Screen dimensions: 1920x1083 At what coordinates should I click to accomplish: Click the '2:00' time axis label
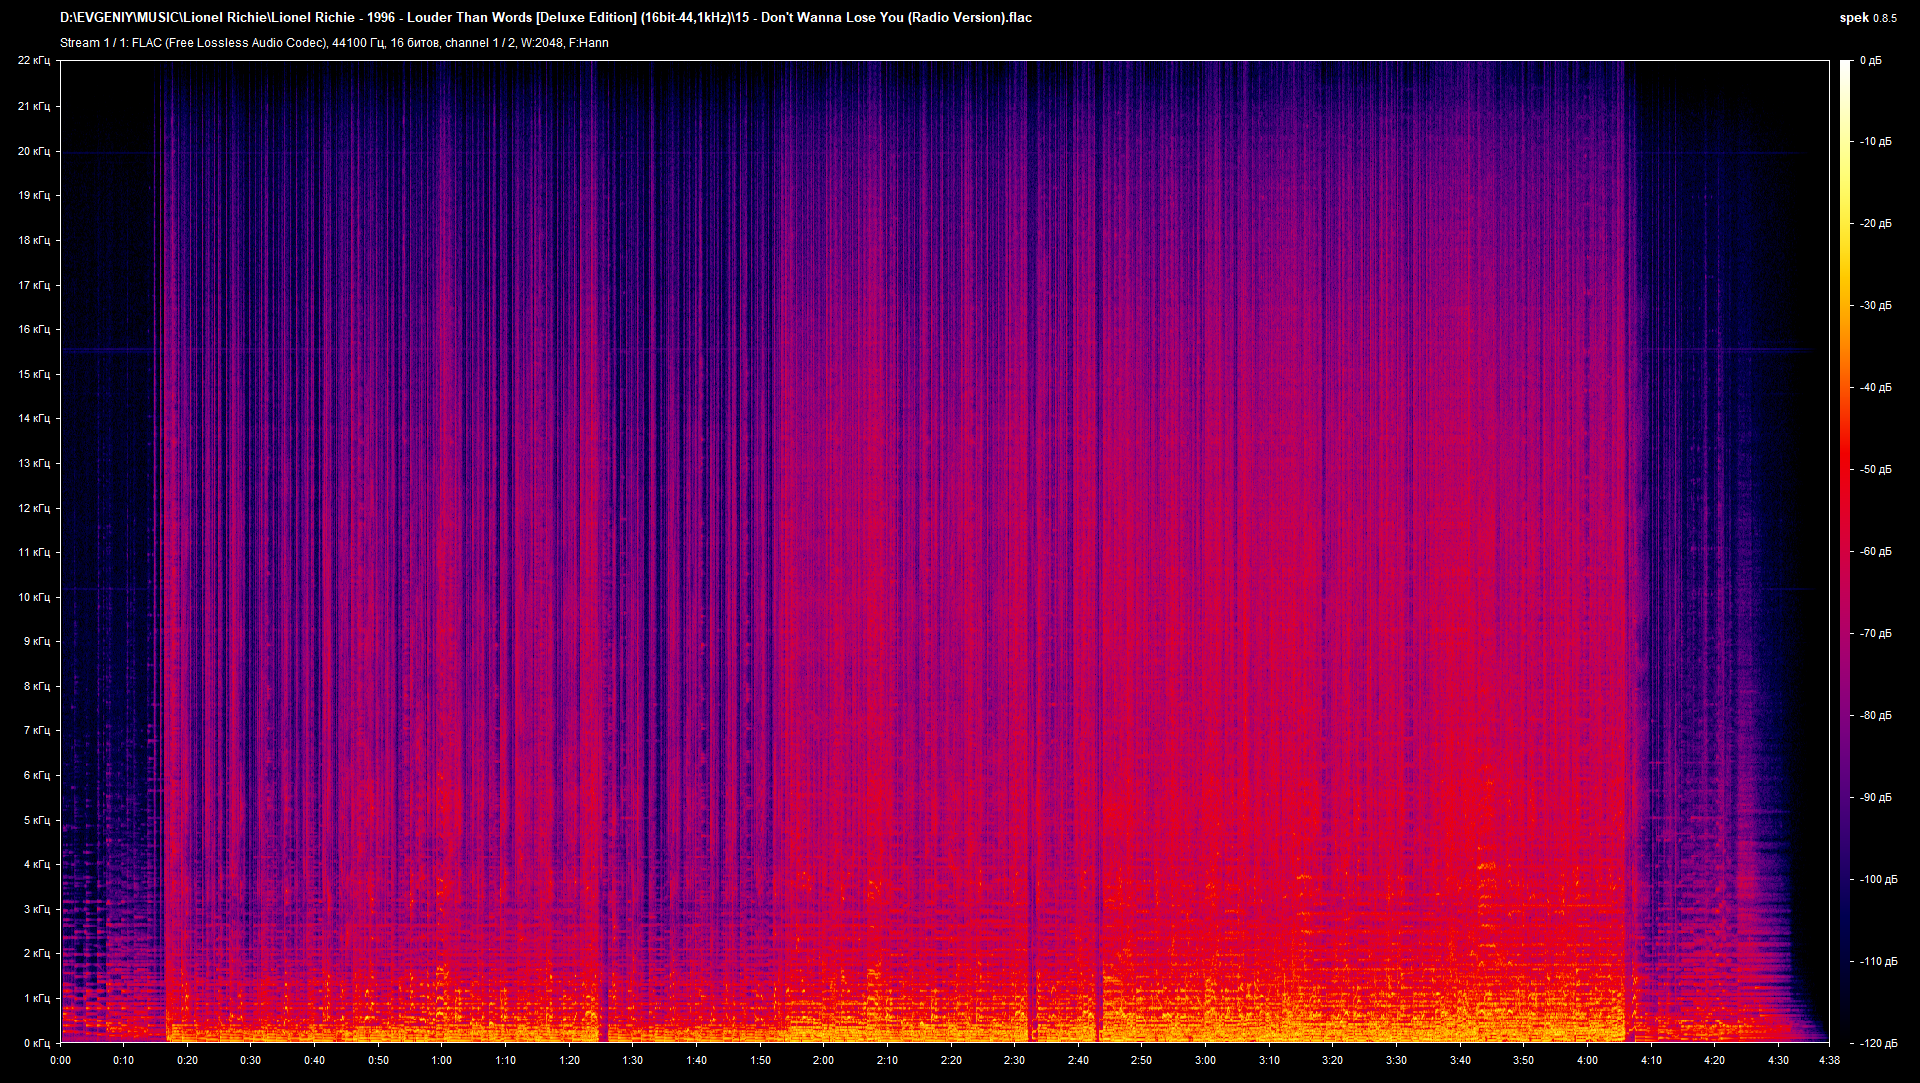(824, 1060)
